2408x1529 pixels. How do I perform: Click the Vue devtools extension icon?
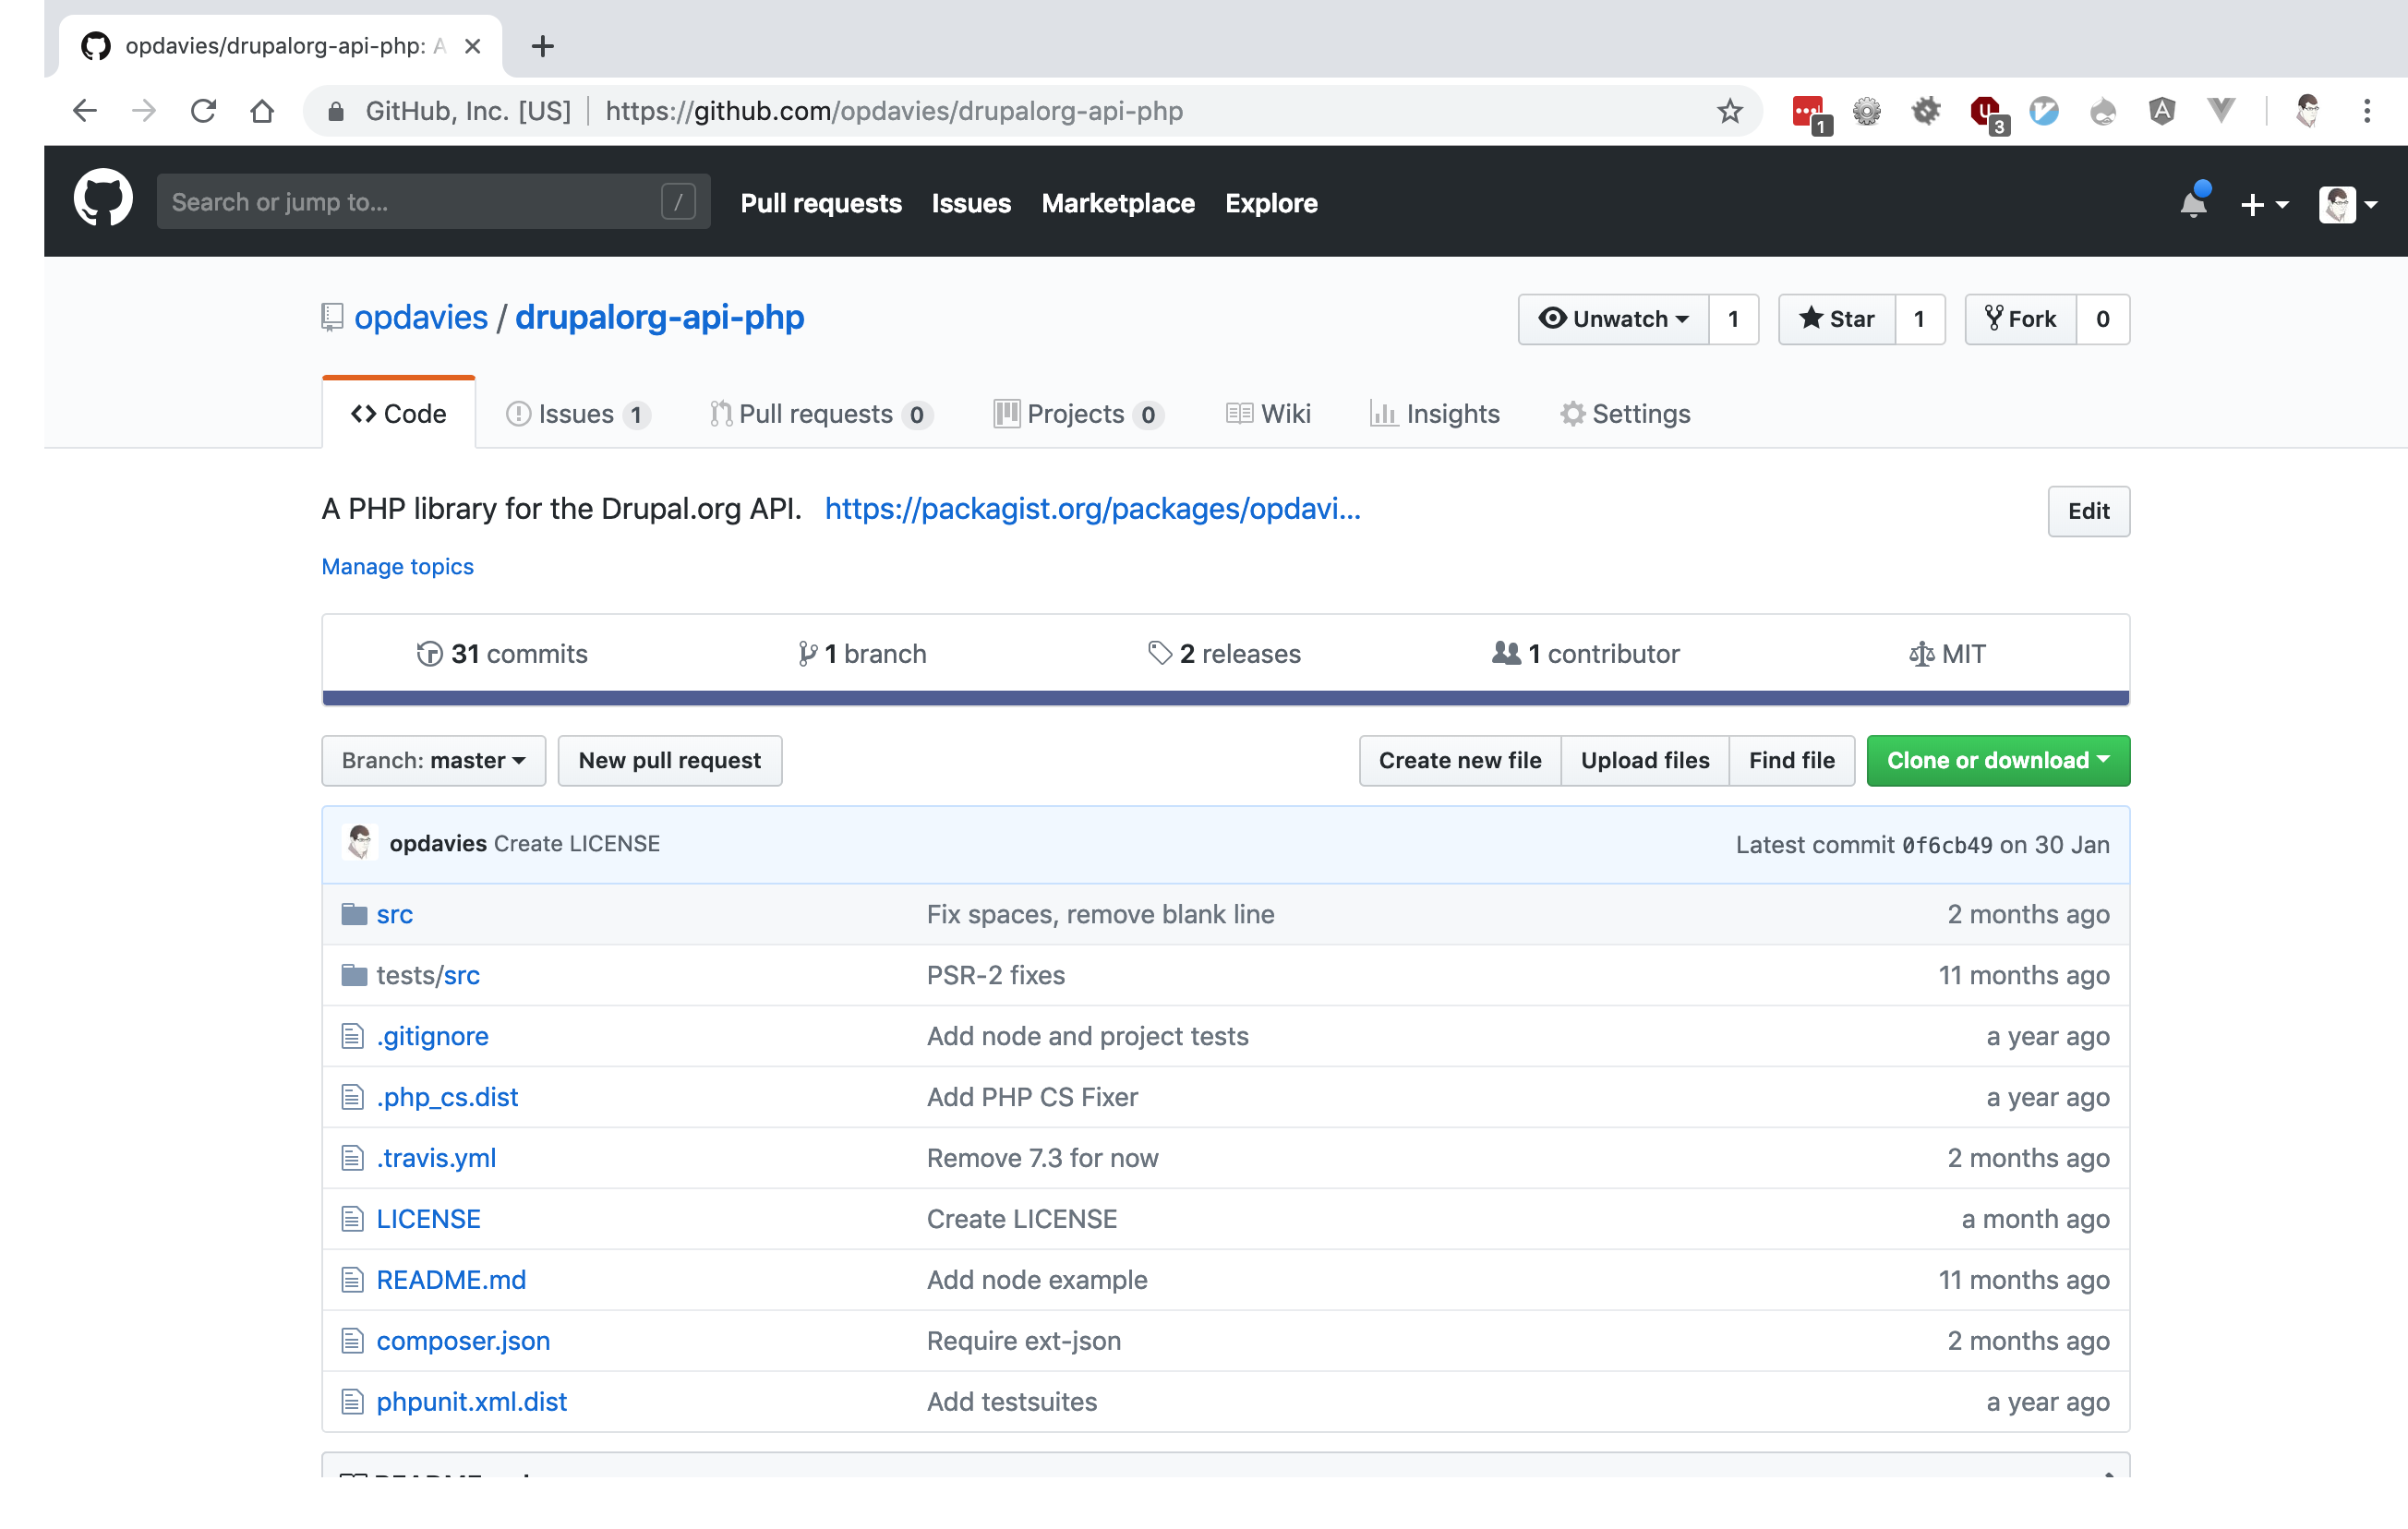point(2221,111)
